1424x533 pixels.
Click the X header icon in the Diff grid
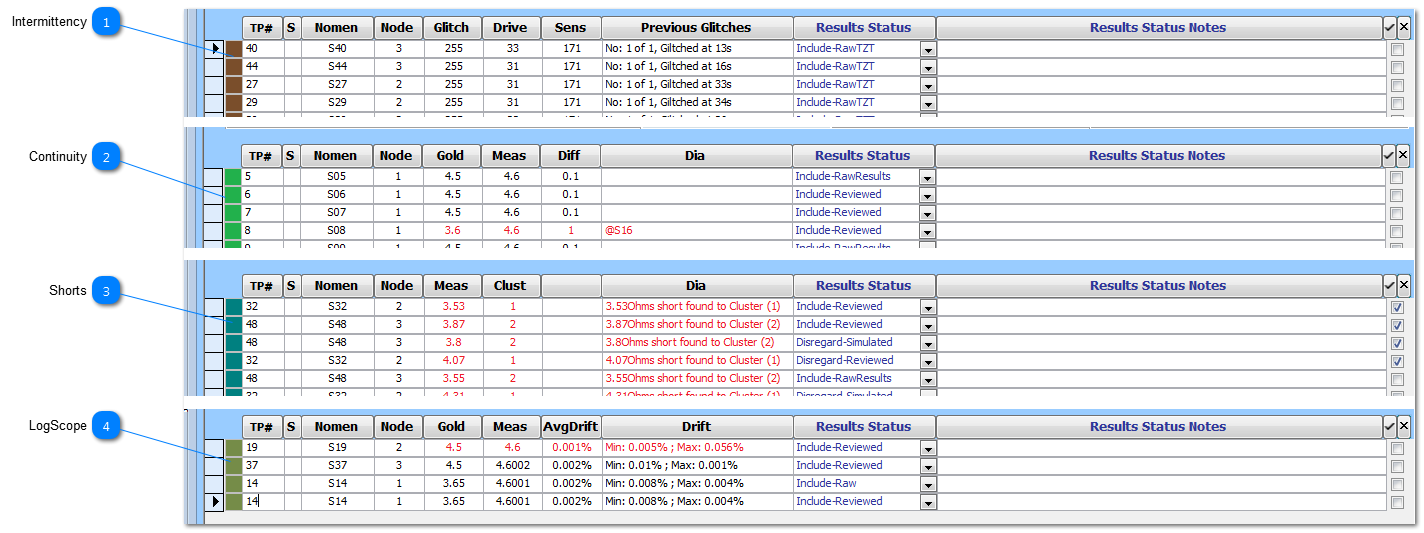point(1403,155)
